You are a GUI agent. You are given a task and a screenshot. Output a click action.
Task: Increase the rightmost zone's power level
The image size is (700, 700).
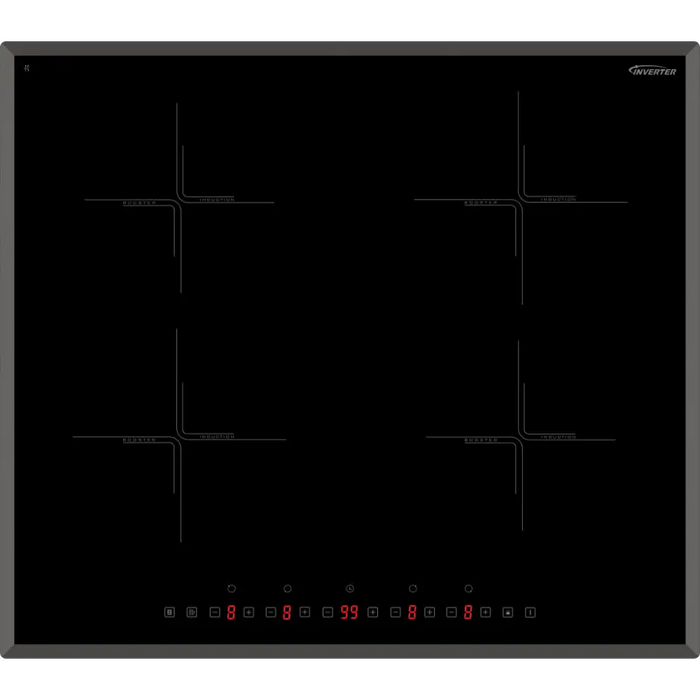click(x=486, y=612)
